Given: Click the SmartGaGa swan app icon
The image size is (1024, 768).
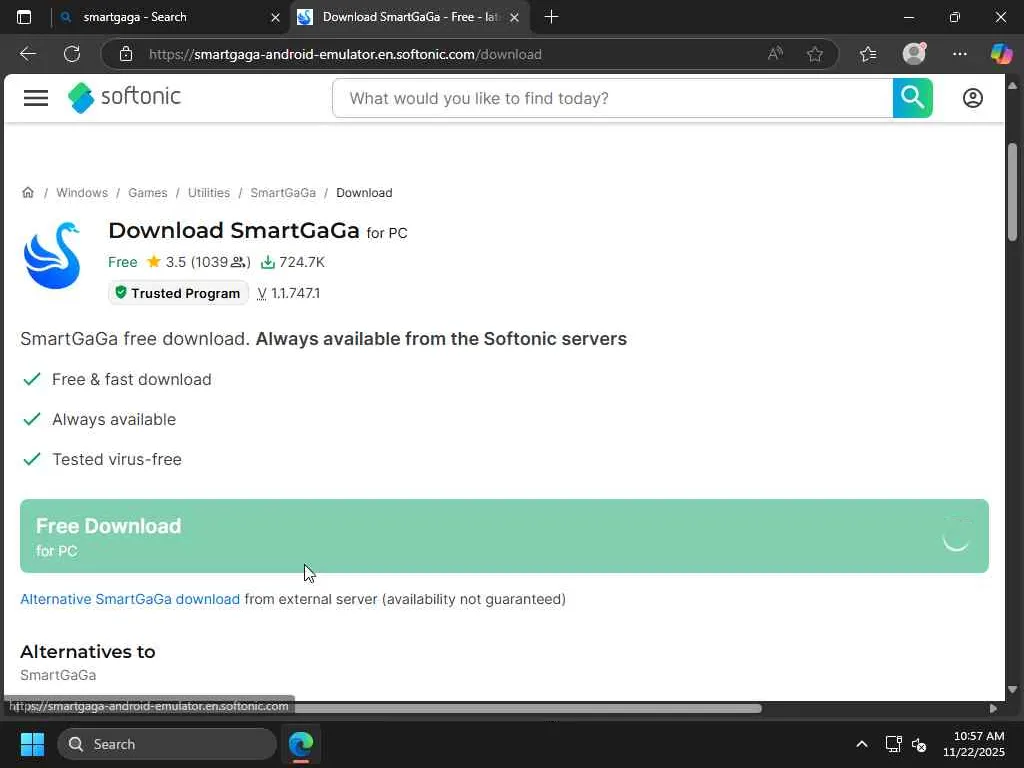Looking at the screenshot, I should pos(52,255).
